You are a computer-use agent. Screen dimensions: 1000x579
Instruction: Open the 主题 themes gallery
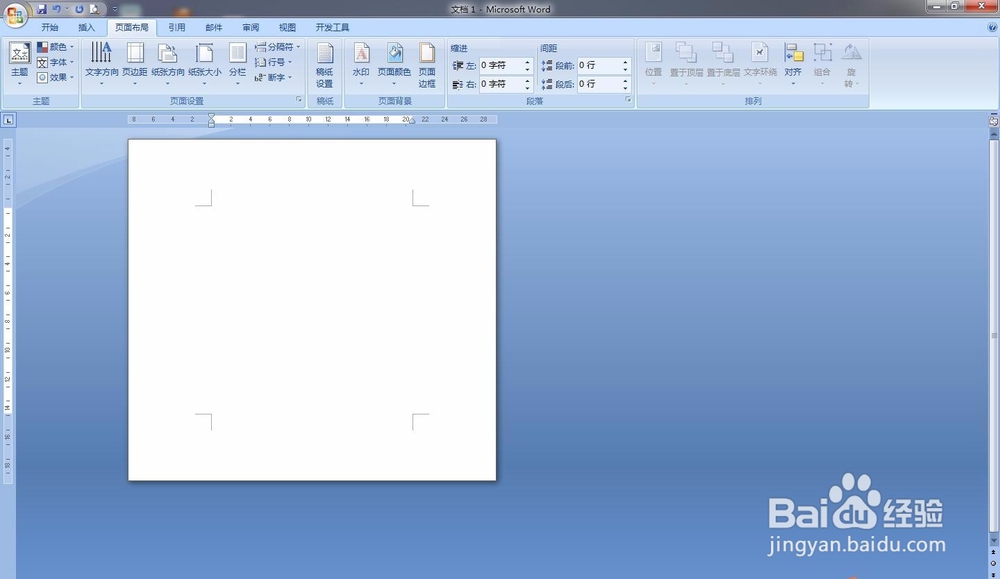pyautogui.click(x=19, y=64)
